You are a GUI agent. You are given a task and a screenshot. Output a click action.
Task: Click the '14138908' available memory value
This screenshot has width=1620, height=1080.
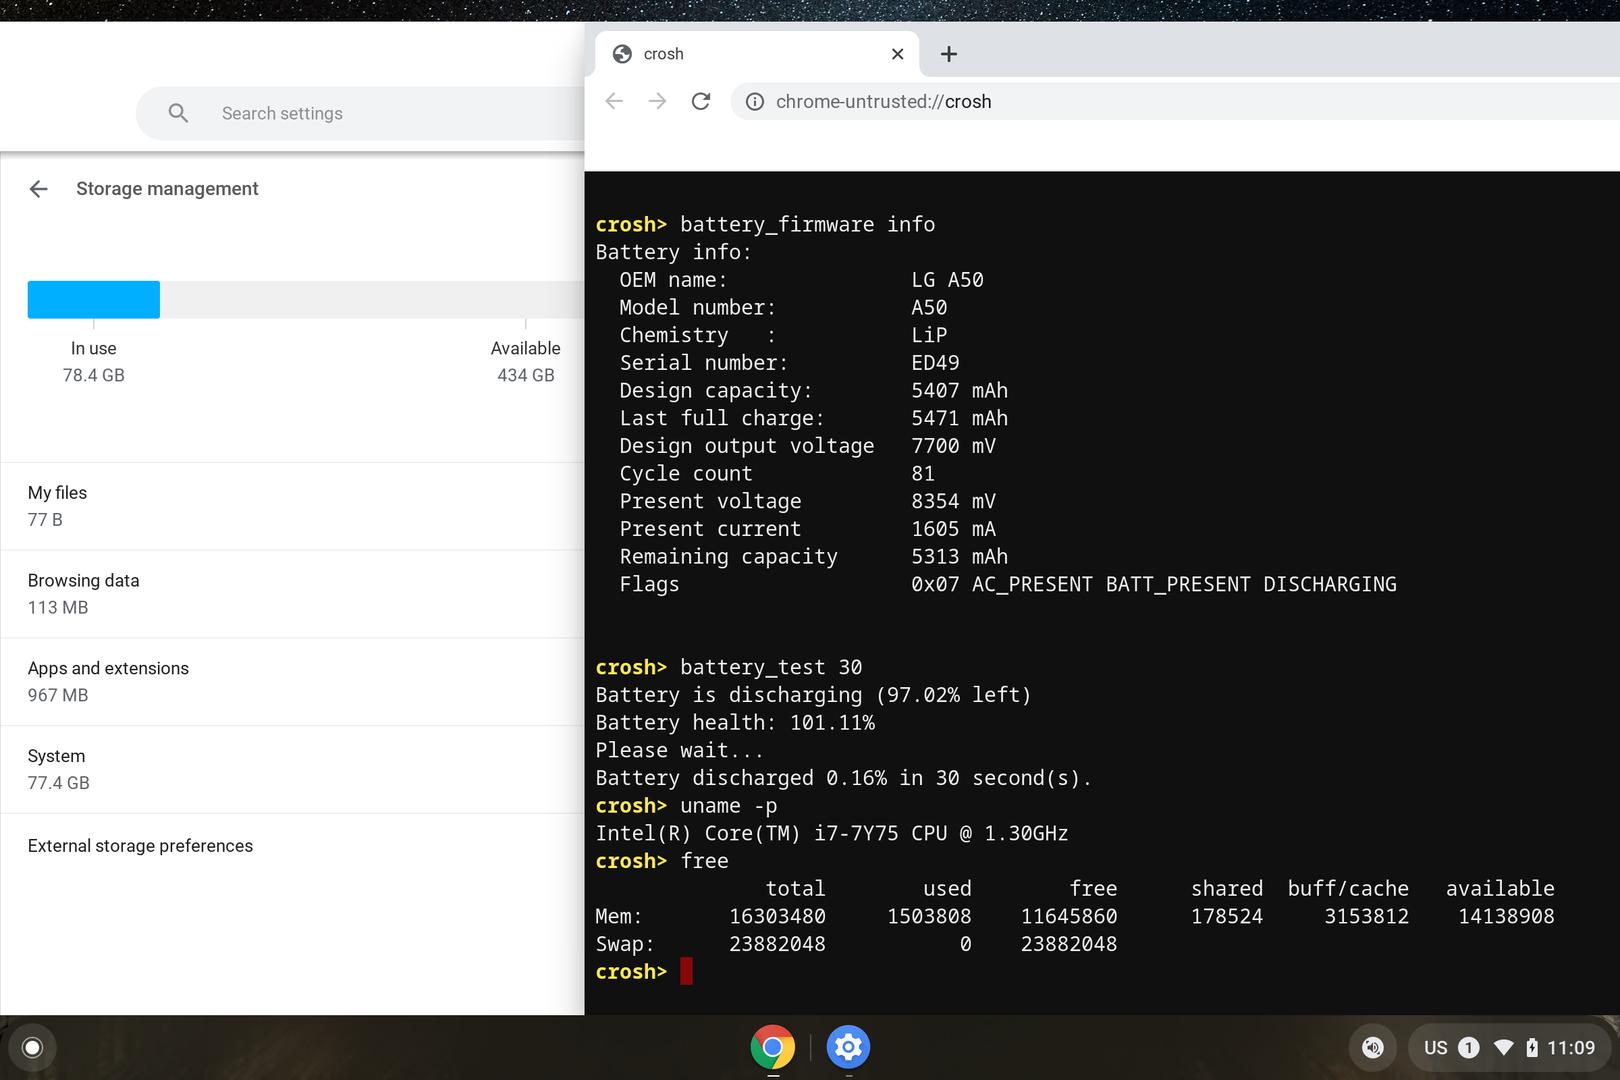tap(1506, 916)
